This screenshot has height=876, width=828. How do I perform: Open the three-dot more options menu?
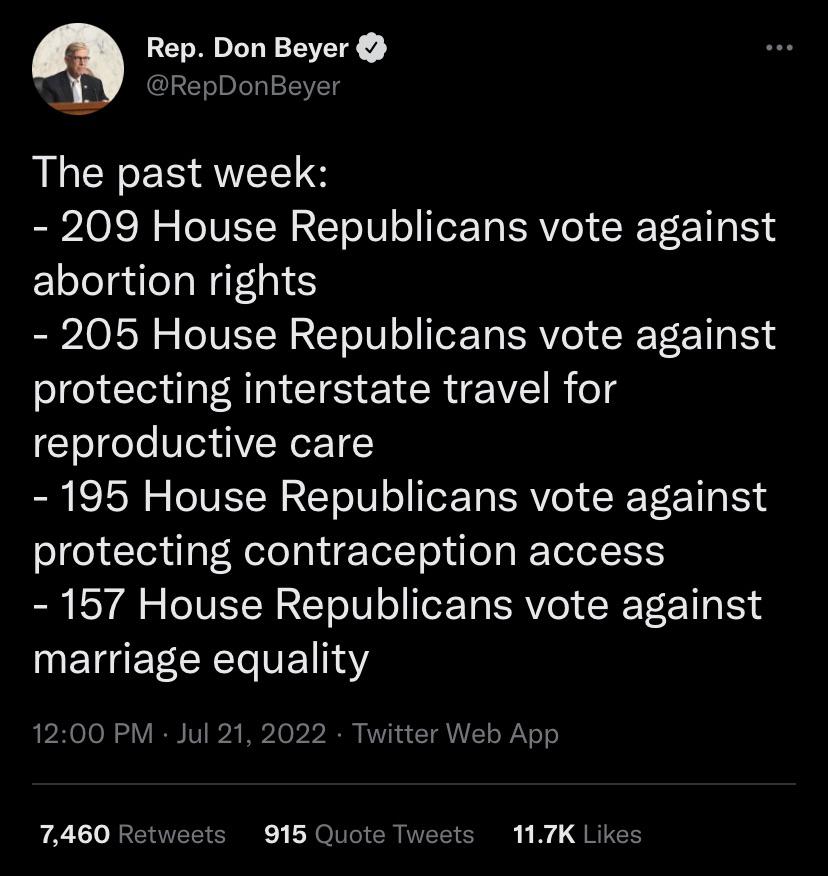pyautogui.click(x=779, y=48)
